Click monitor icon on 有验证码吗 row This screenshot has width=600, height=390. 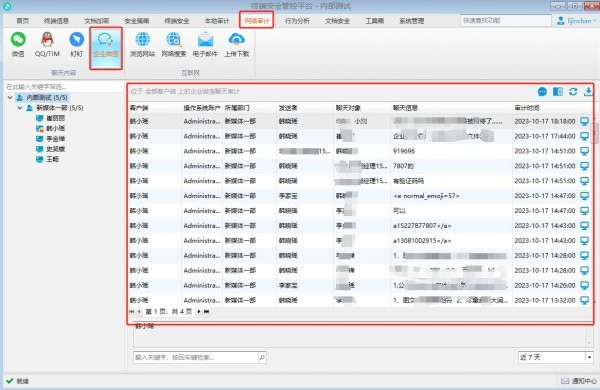[x=584, y=181]
